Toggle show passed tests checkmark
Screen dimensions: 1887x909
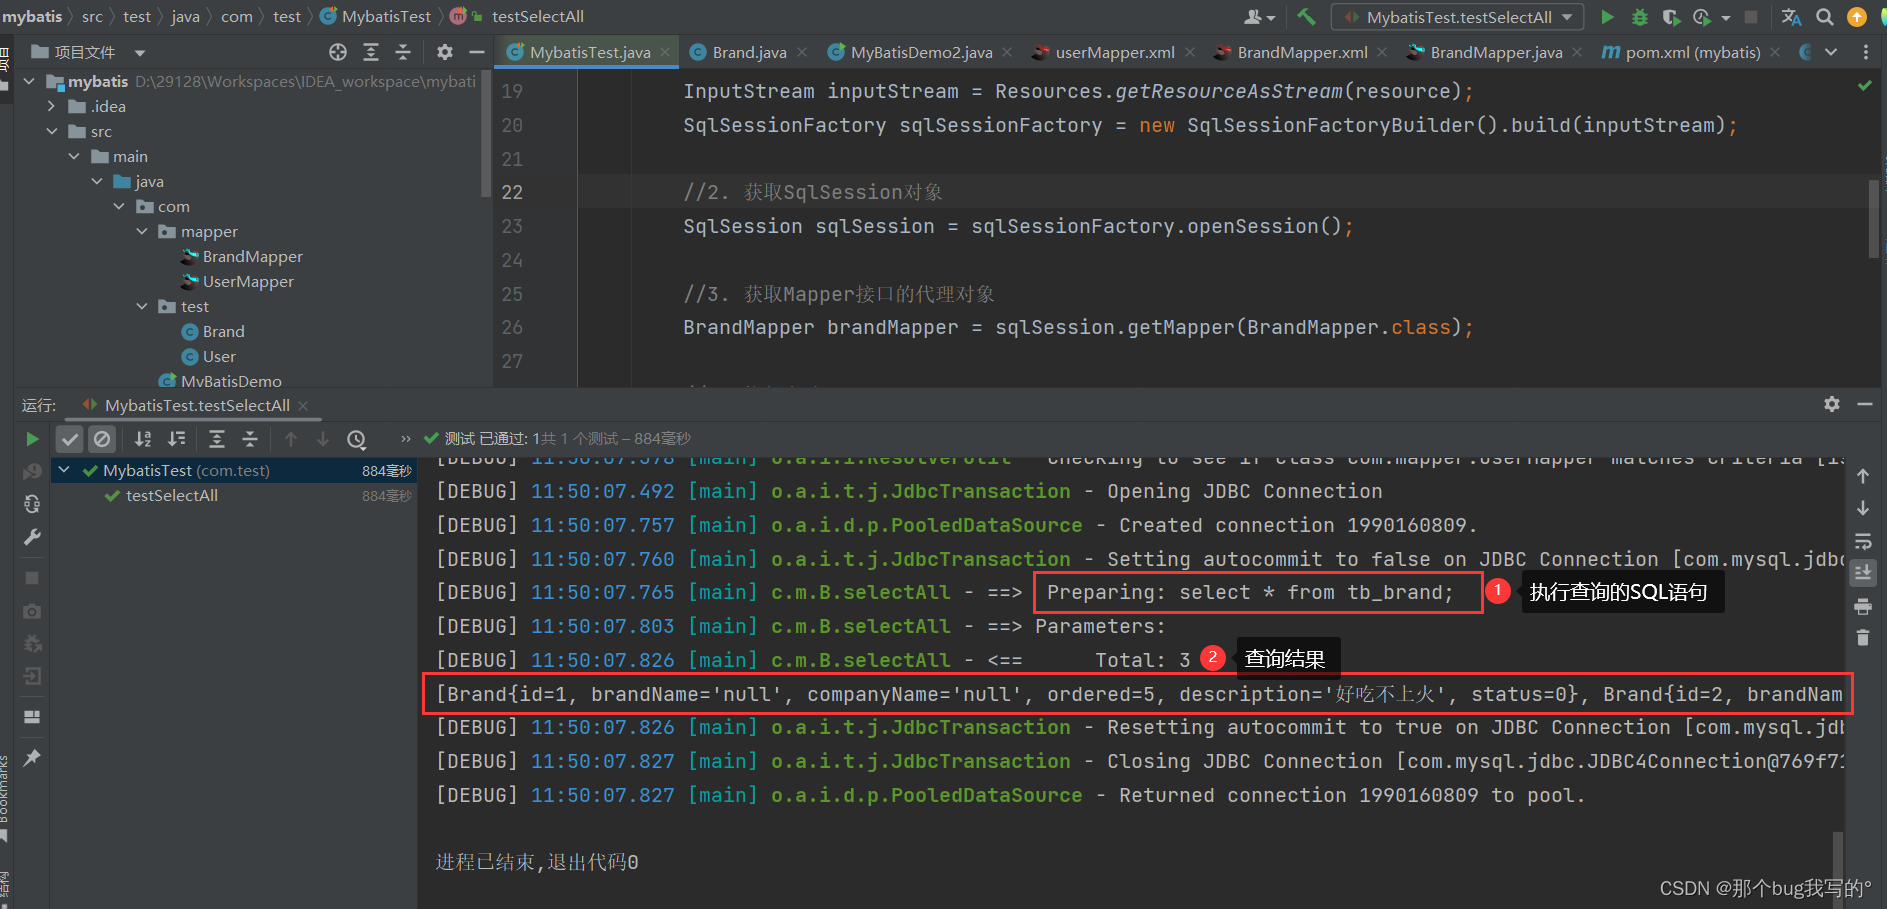tap(69, 439)
